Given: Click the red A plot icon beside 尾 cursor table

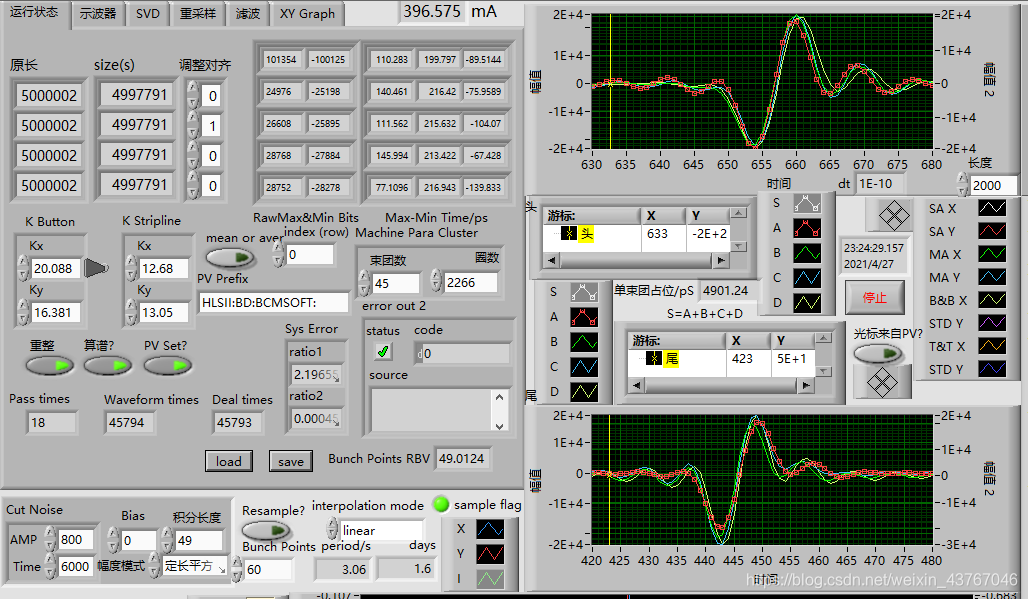Looking at the screenshot, I should (x=583, y=317).
